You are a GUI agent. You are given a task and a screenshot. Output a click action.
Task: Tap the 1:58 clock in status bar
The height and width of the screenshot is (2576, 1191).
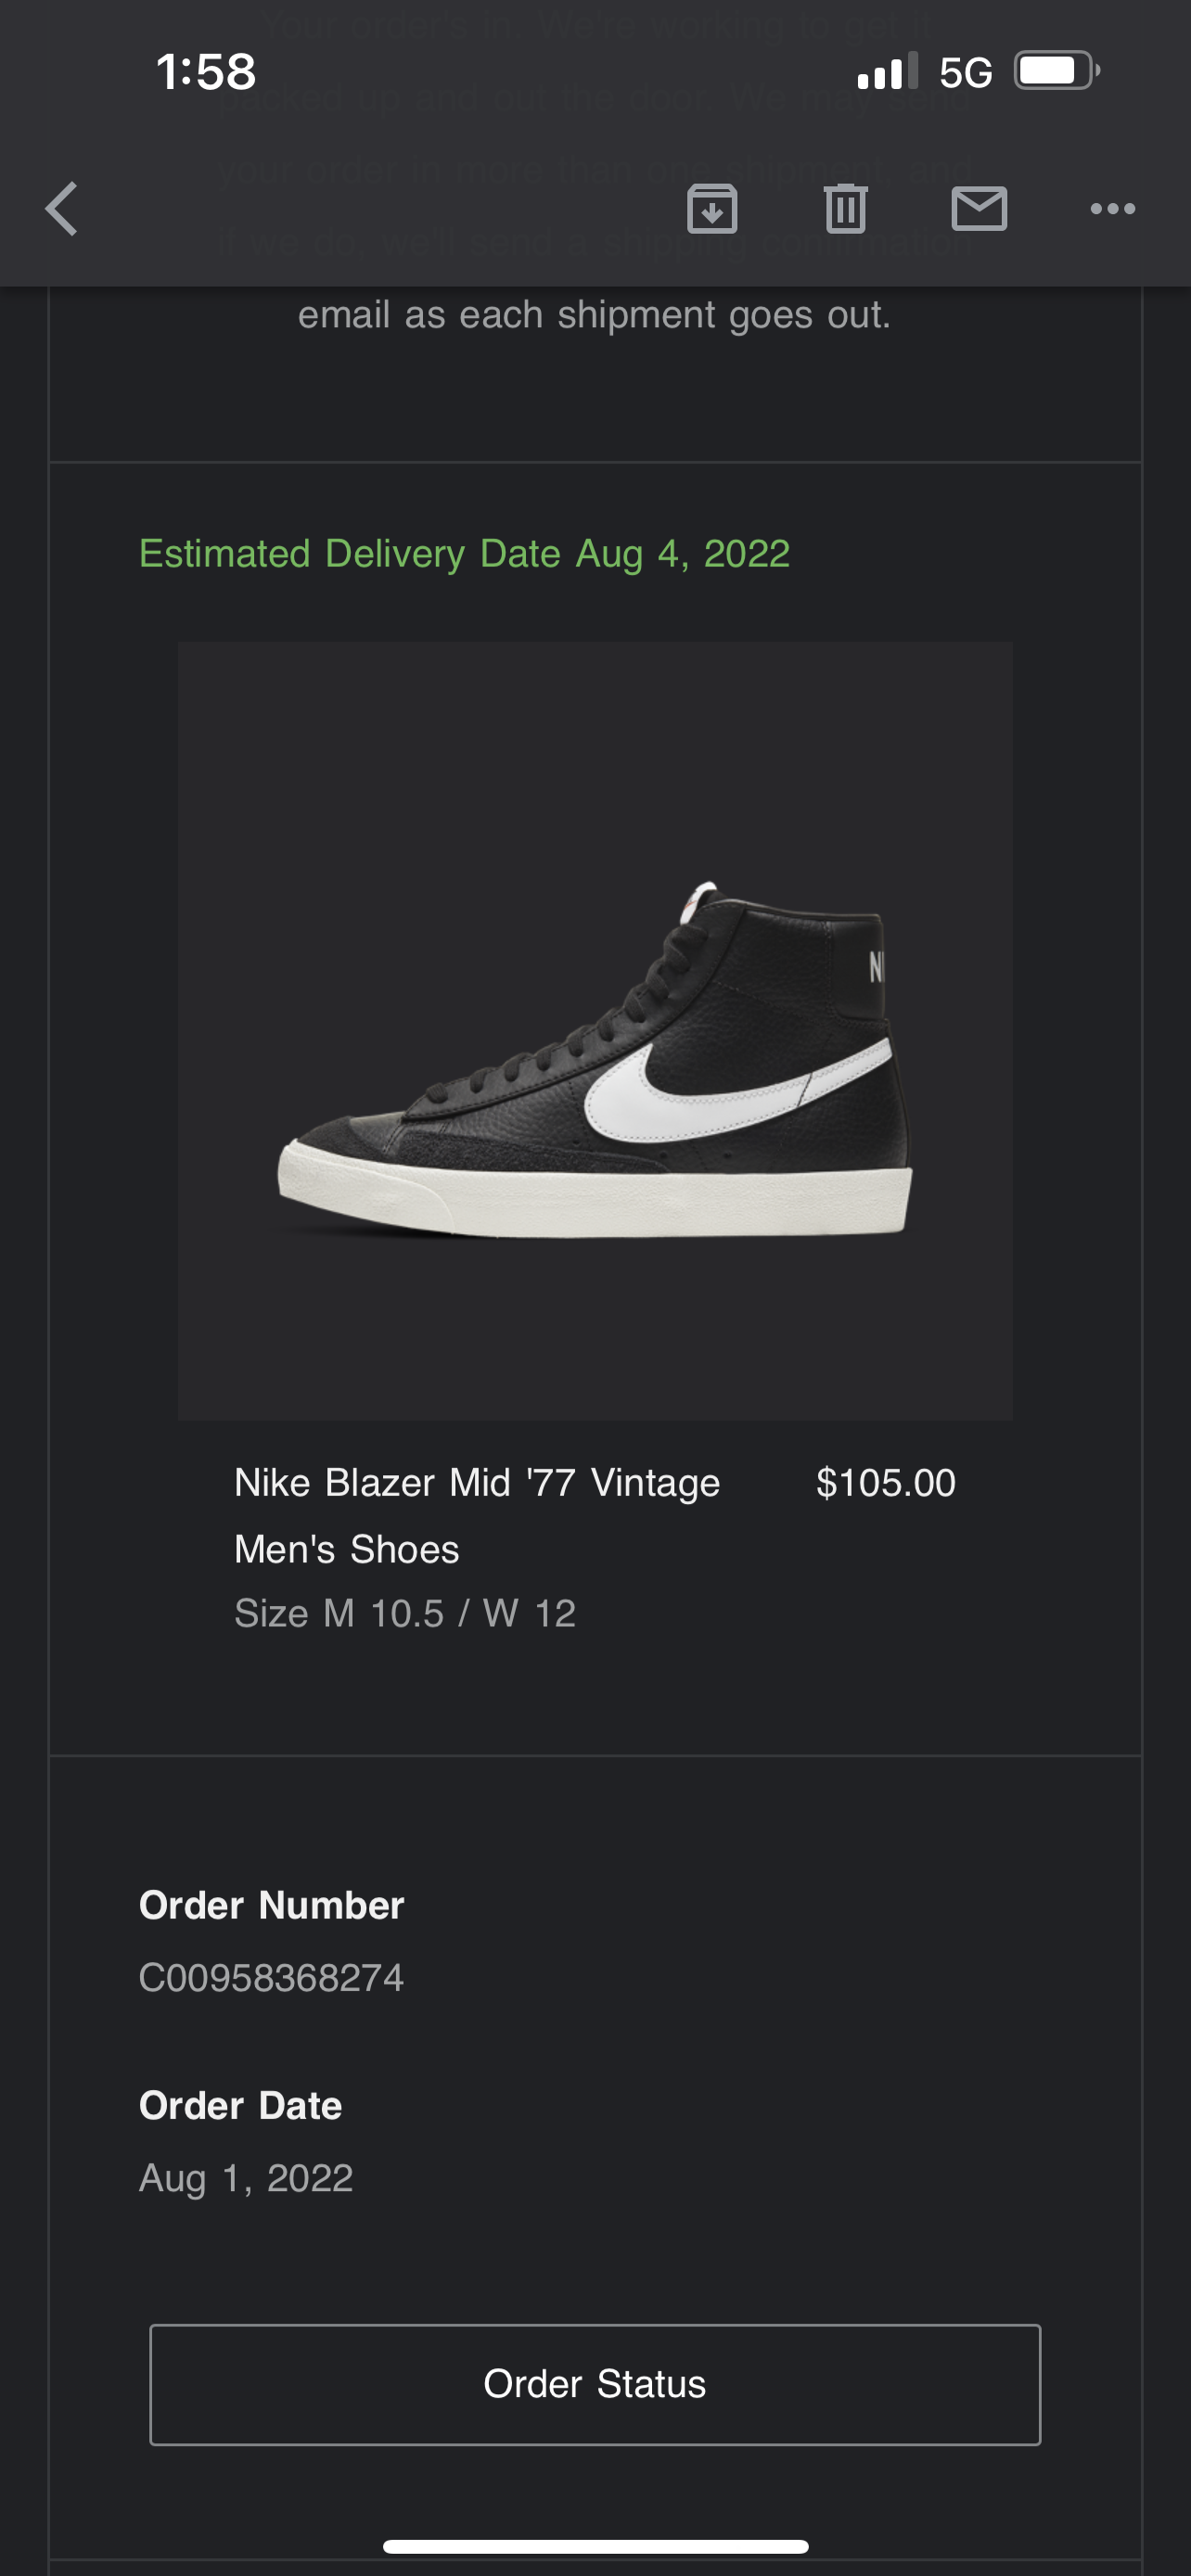pos(206,72)
